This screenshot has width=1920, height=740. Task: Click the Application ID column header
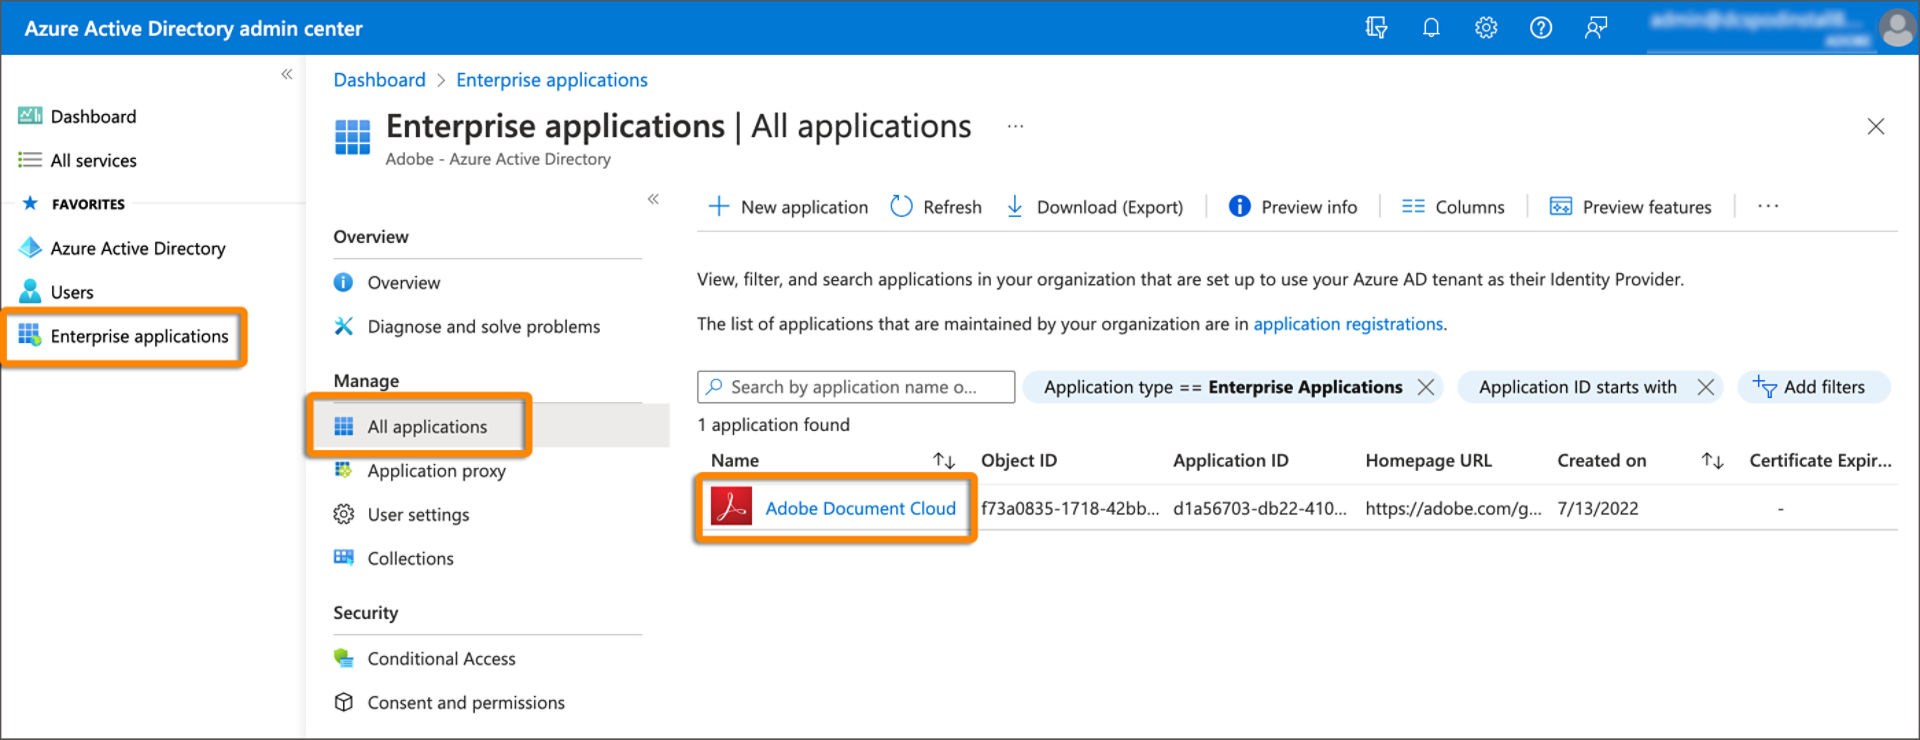1230,460
